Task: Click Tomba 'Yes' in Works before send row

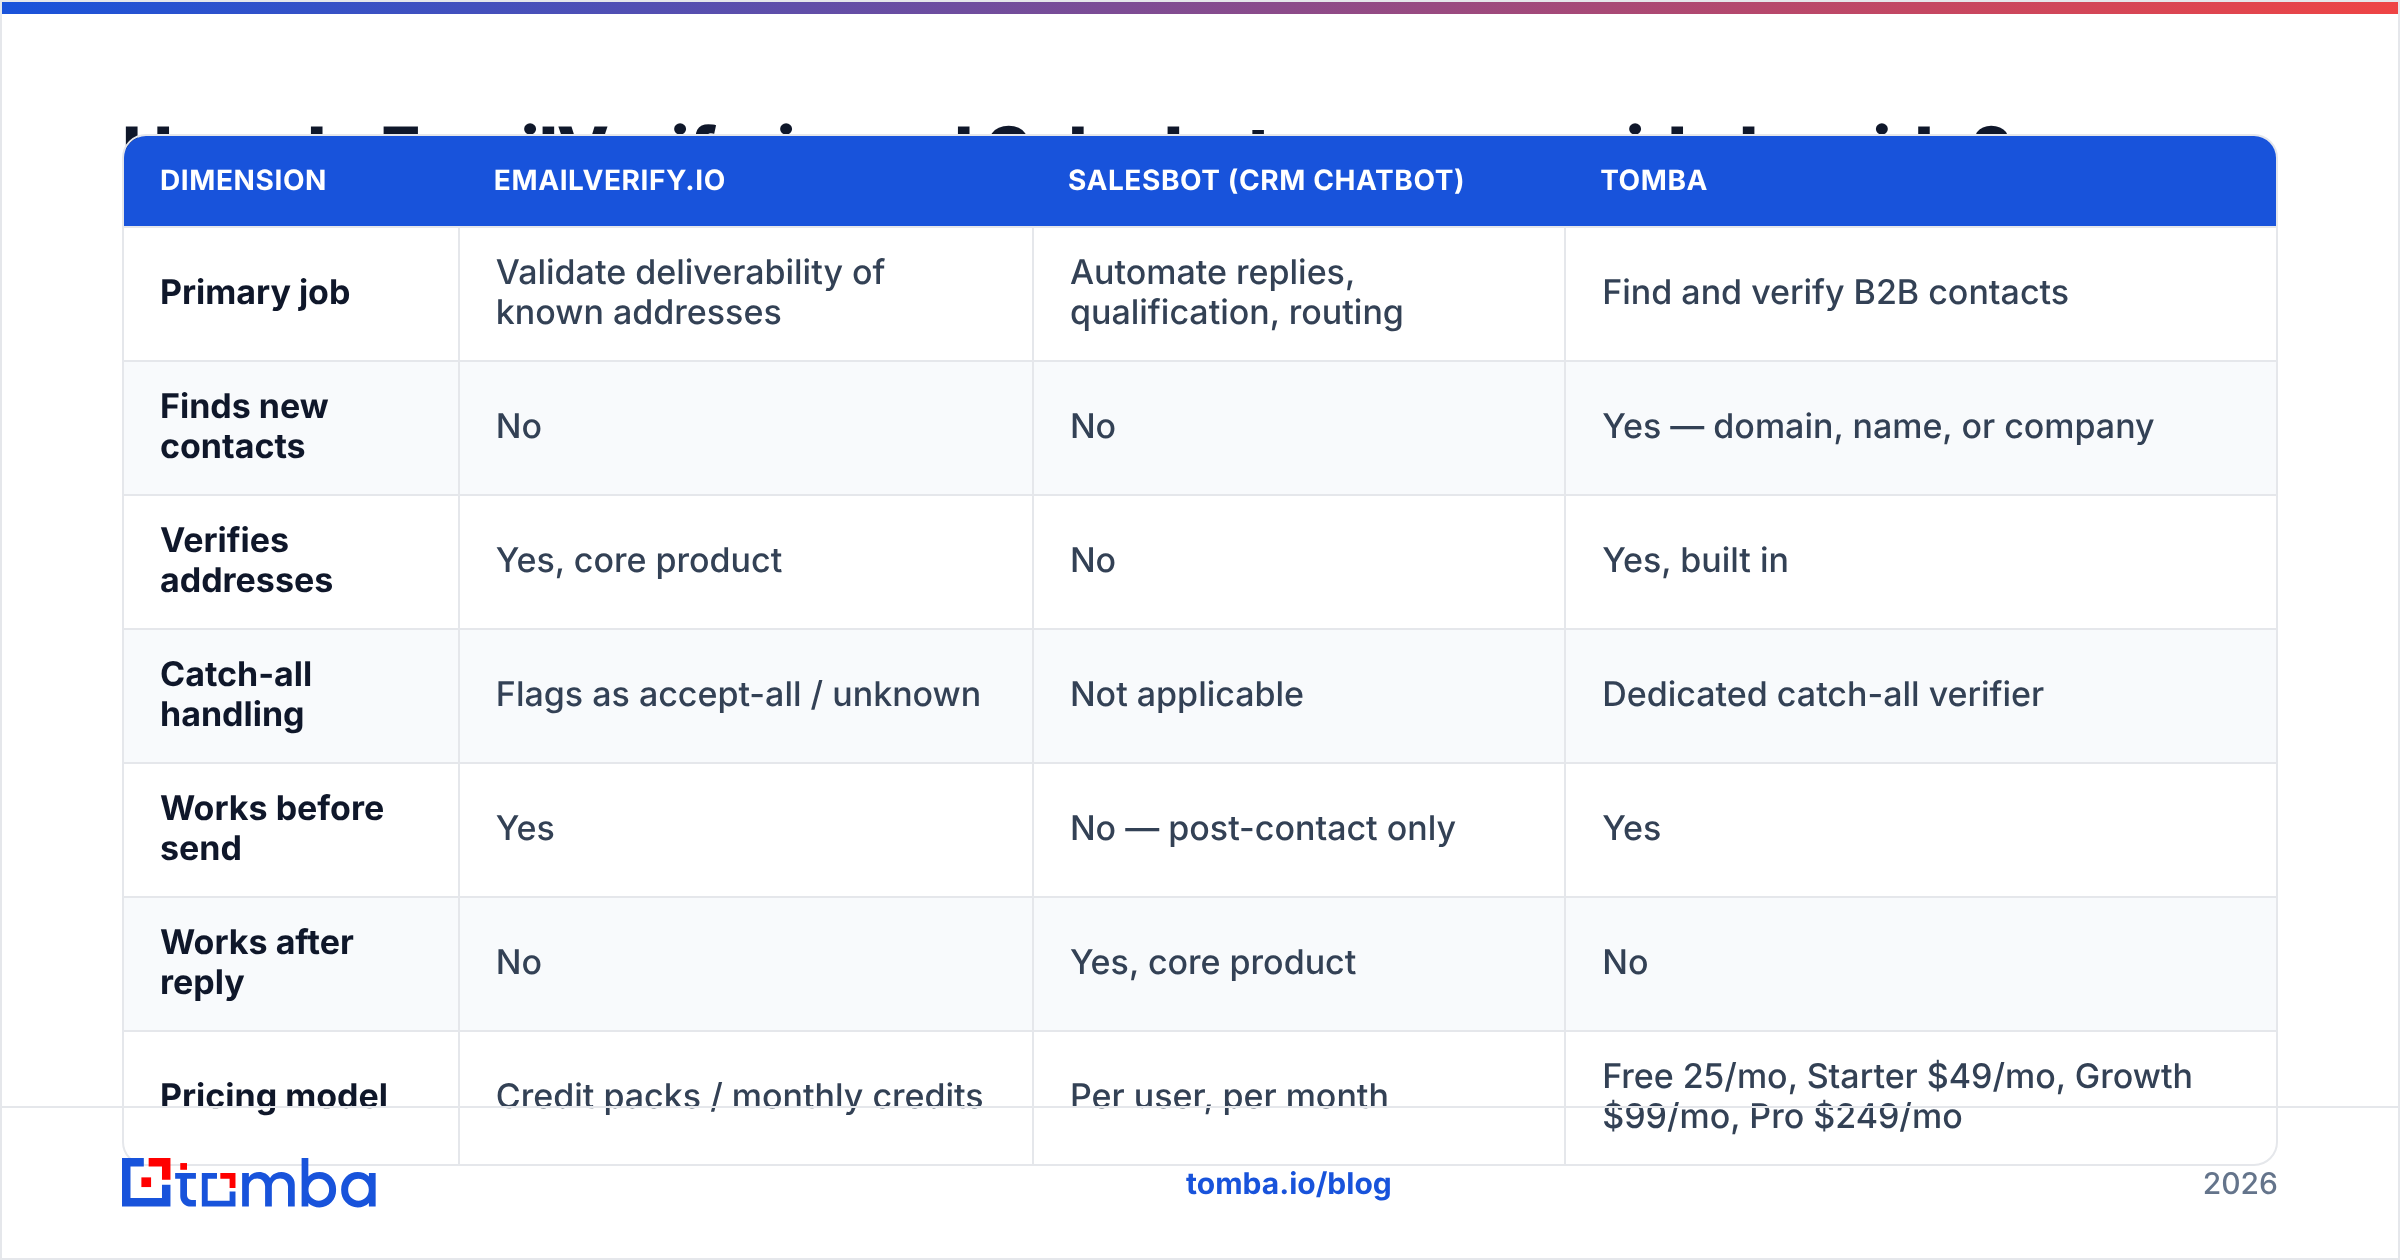Action: (1631, 829)
